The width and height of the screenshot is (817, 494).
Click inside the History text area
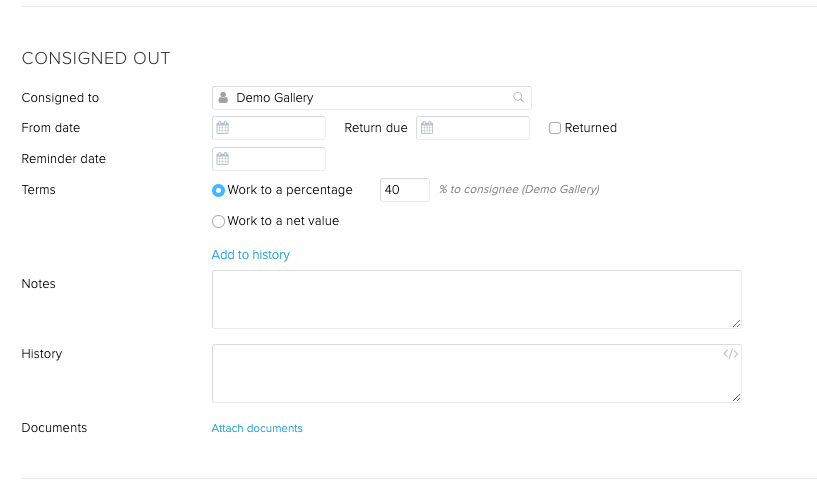pos(477,374)
